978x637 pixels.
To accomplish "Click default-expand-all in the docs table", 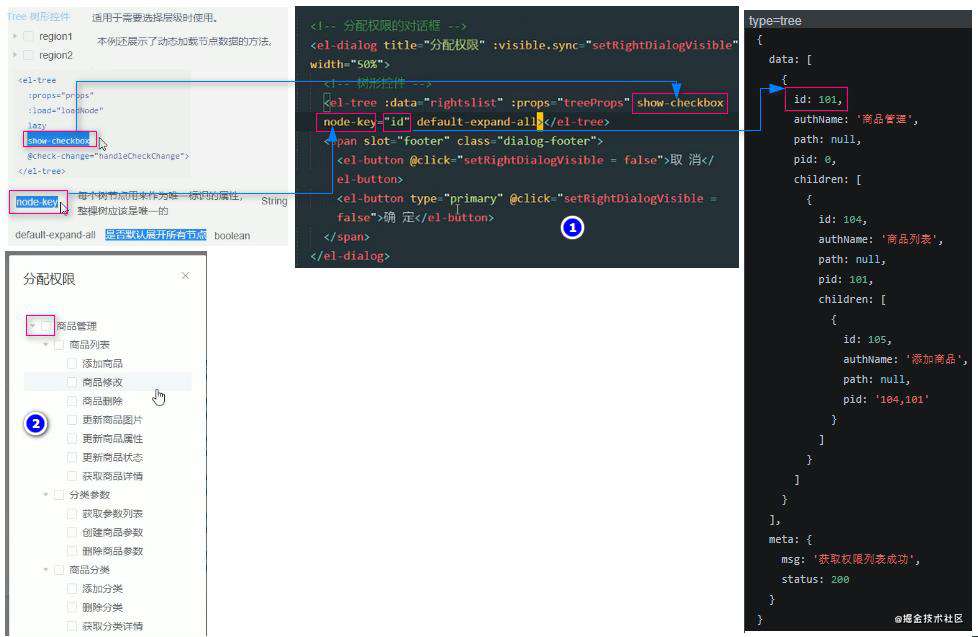I will [x=56, y=235].
